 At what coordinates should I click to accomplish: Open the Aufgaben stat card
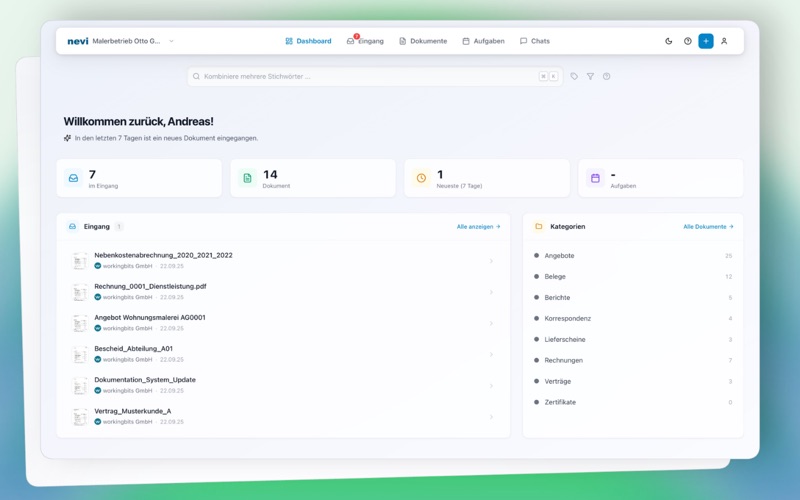coord(661,178)
